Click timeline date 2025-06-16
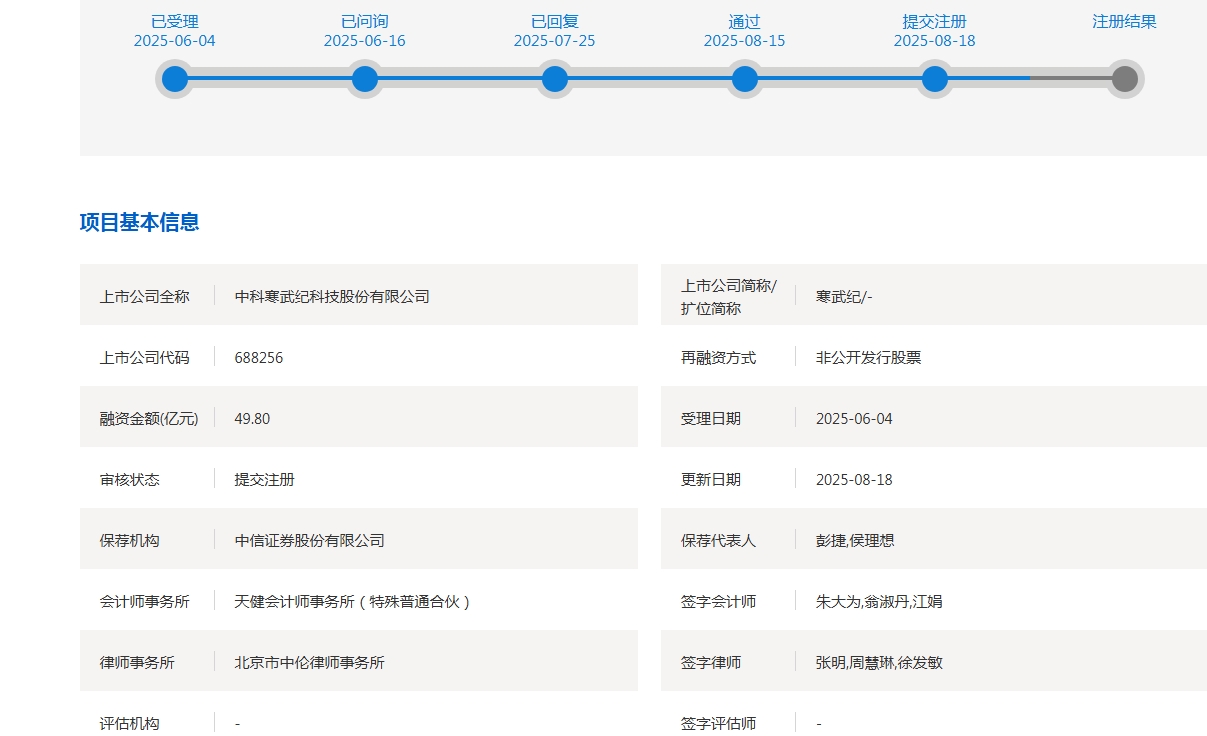The image size is (1207, 736). 365,41
